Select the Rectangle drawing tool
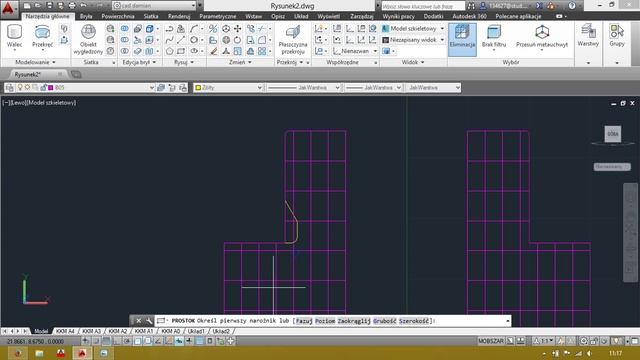 point(180,51)
